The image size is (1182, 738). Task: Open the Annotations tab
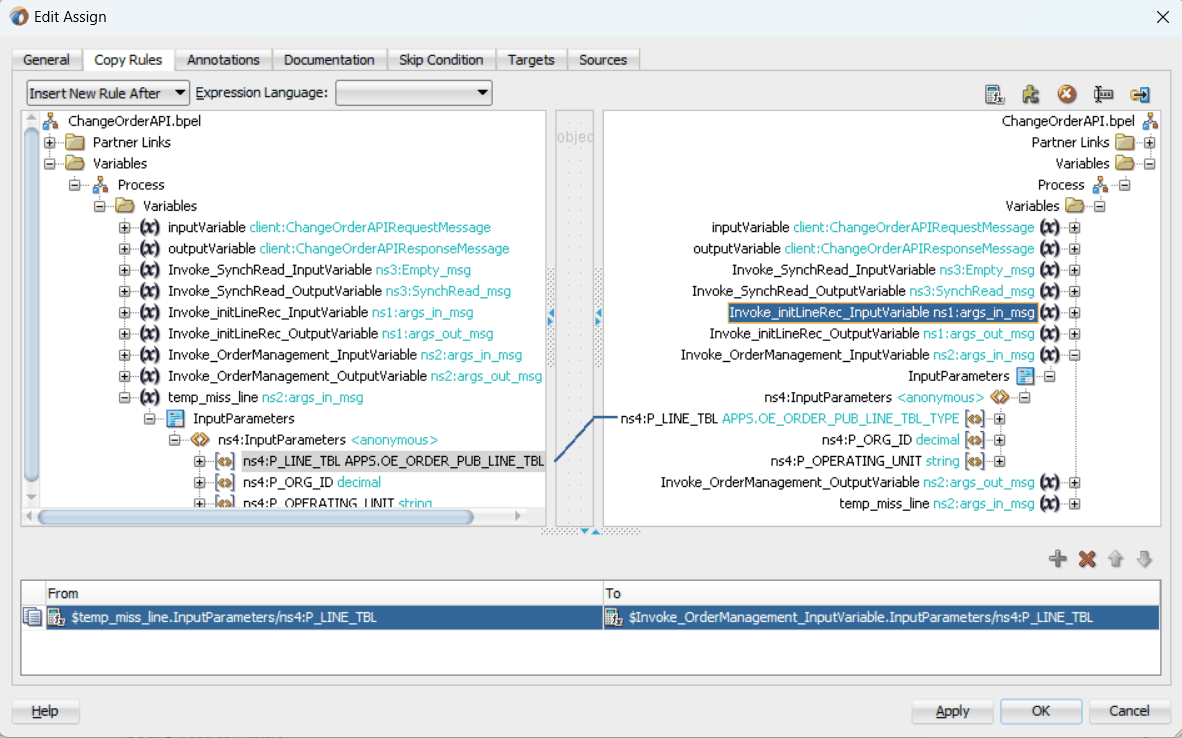tap(223, 60)
